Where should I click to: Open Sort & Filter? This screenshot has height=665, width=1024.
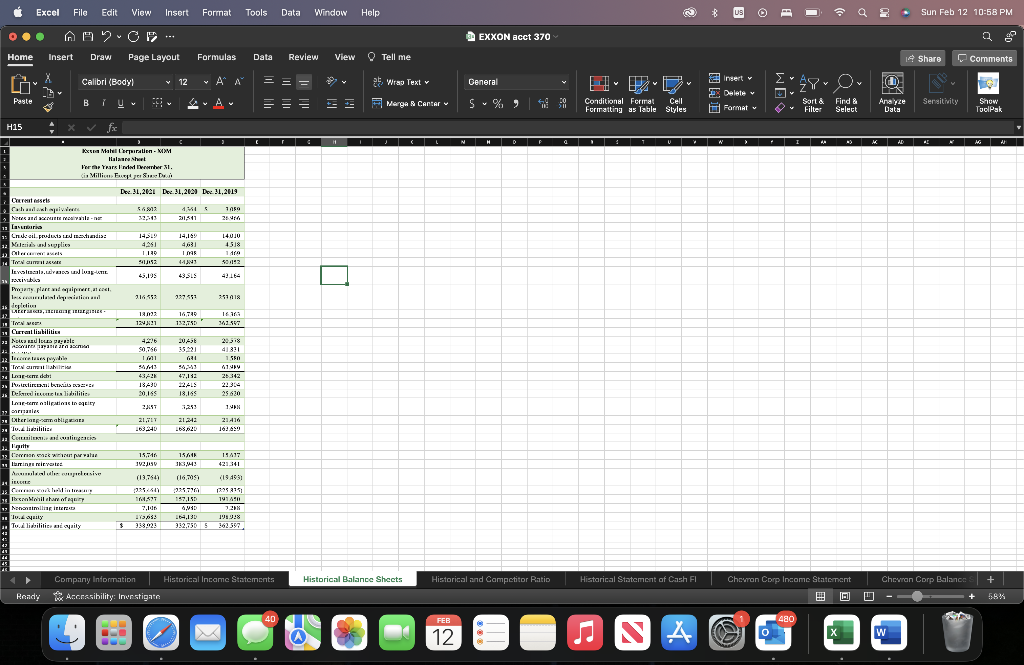pos(812,93)
